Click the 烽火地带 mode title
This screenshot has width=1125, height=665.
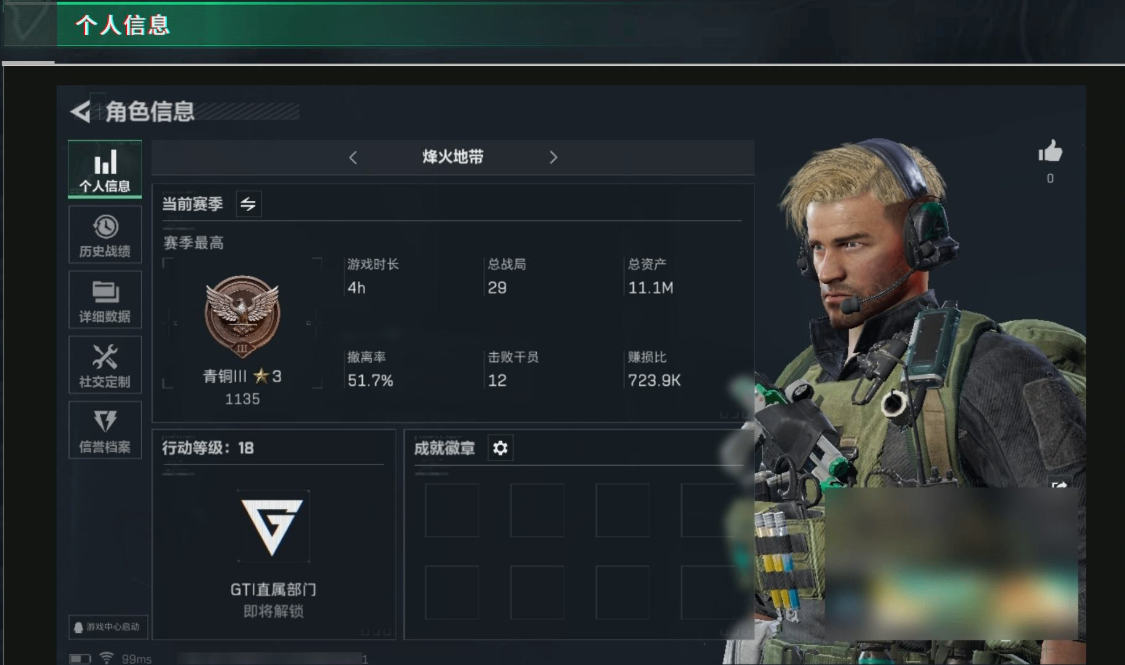[x=453, y=157]
